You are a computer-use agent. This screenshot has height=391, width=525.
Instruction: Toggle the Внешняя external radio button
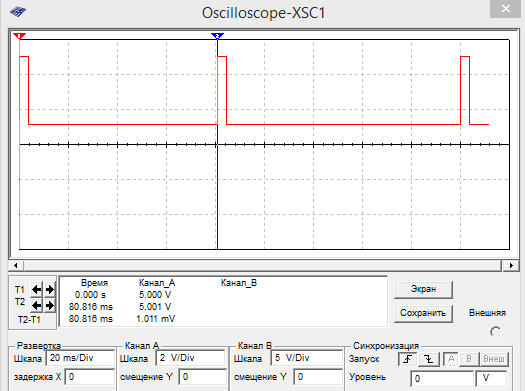tap(495, 332)
